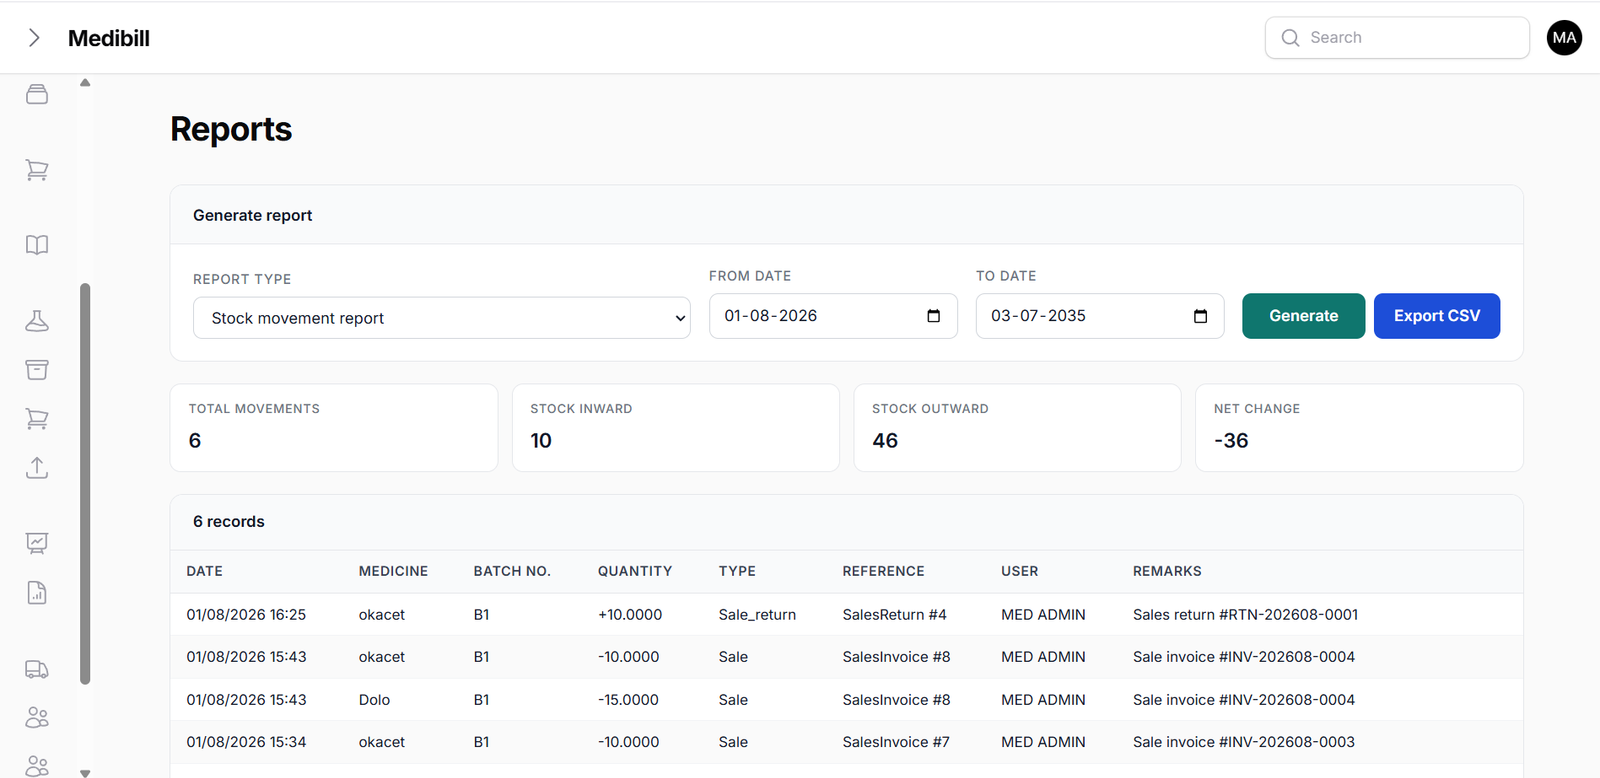Screen dimensions: 1600x778
Task: Click the Generate button
Action: point(1303,316)
